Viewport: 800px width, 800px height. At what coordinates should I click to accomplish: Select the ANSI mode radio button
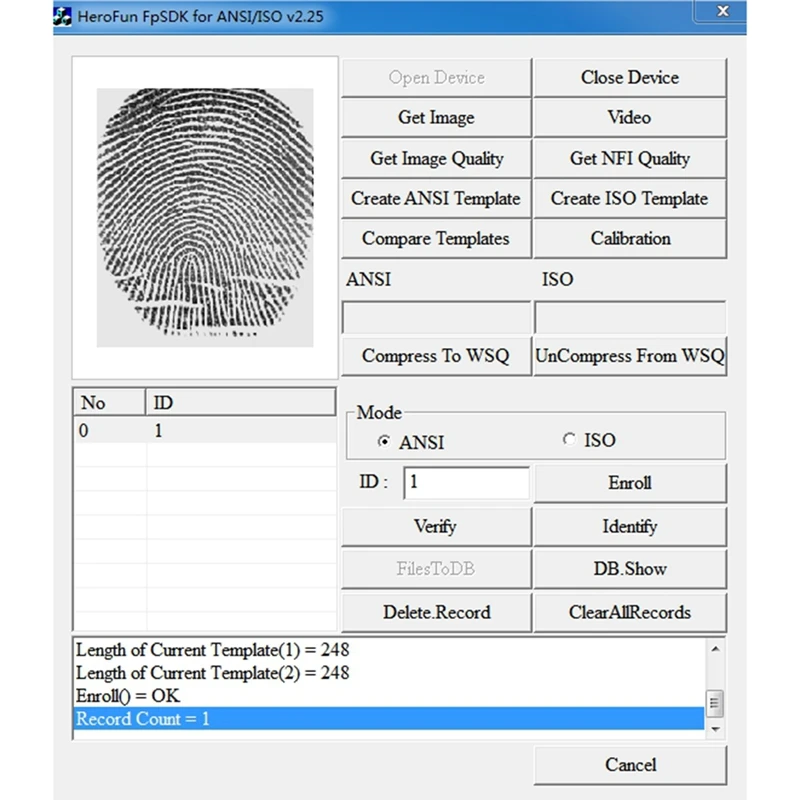tap(383, 441)
